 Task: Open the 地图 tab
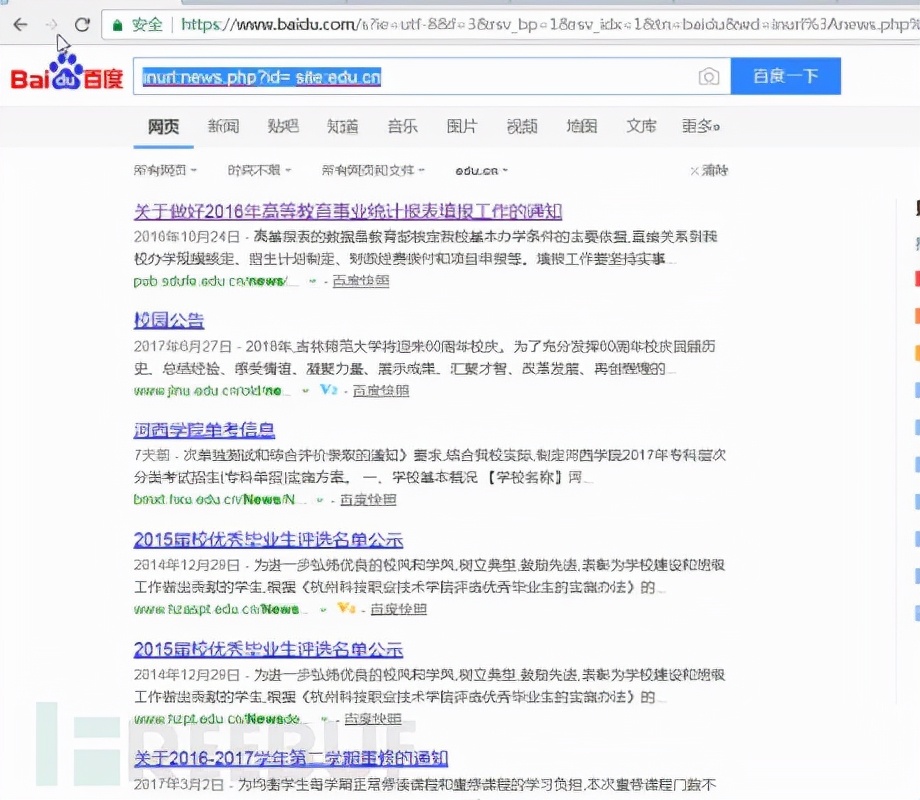pyautogui.click(x=581, y=126)
